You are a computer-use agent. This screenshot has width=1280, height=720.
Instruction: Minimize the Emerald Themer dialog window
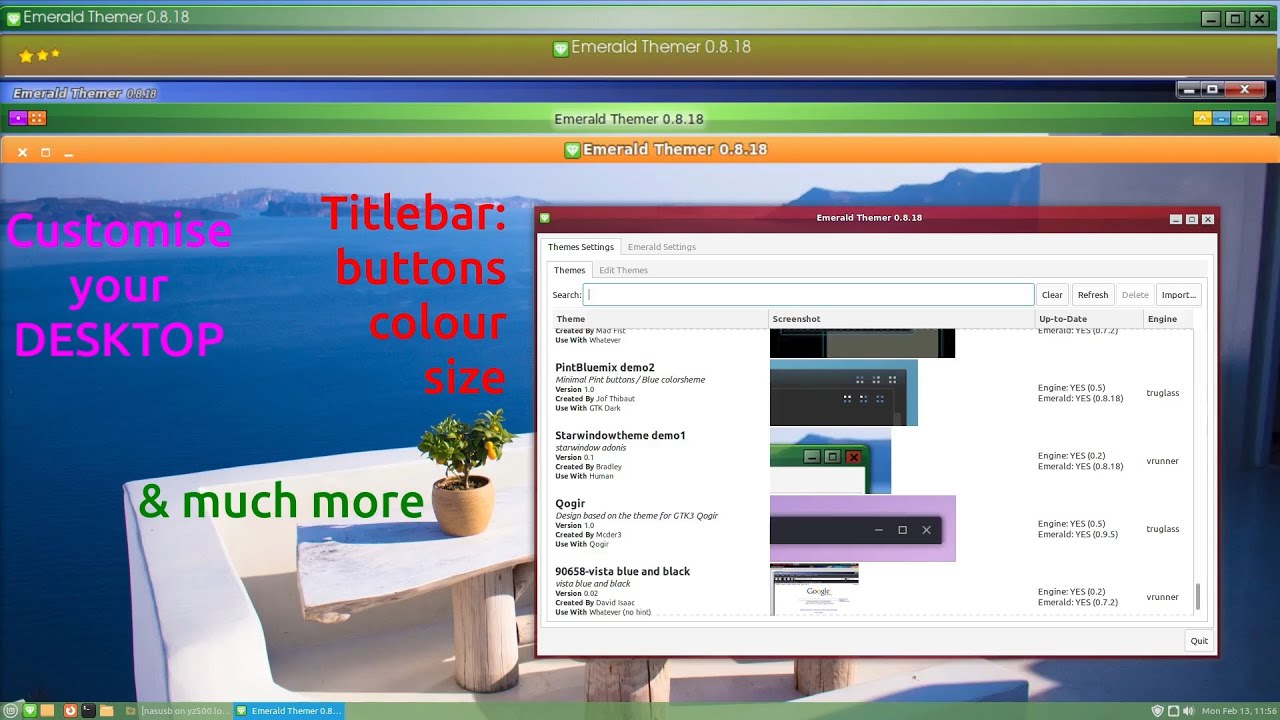click(1176, 219)
